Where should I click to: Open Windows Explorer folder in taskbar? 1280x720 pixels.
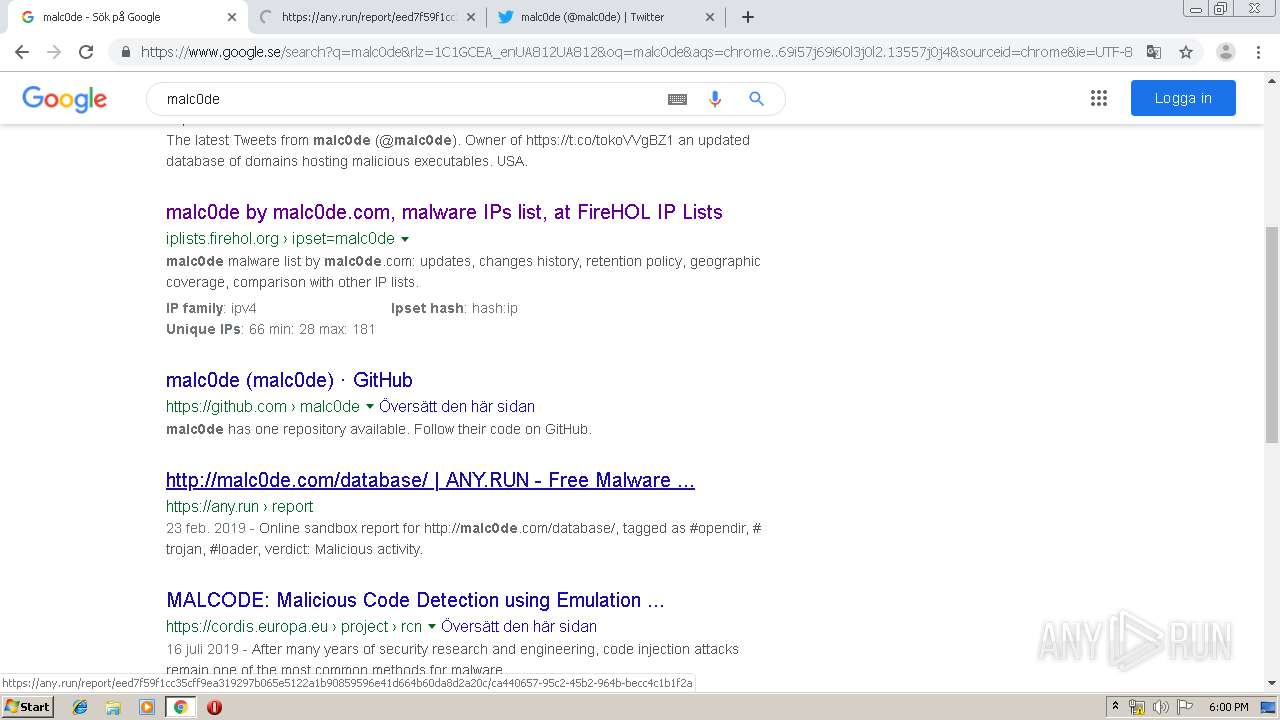click(x=113, y=707)
